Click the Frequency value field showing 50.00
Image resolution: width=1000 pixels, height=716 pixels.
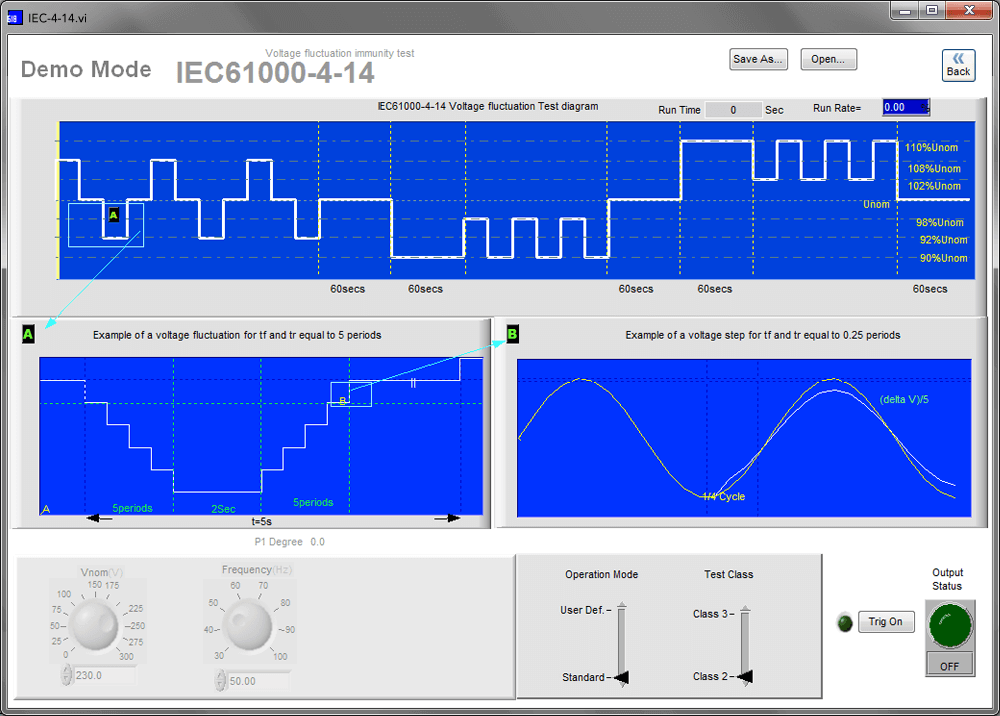[x=258, y=681]
